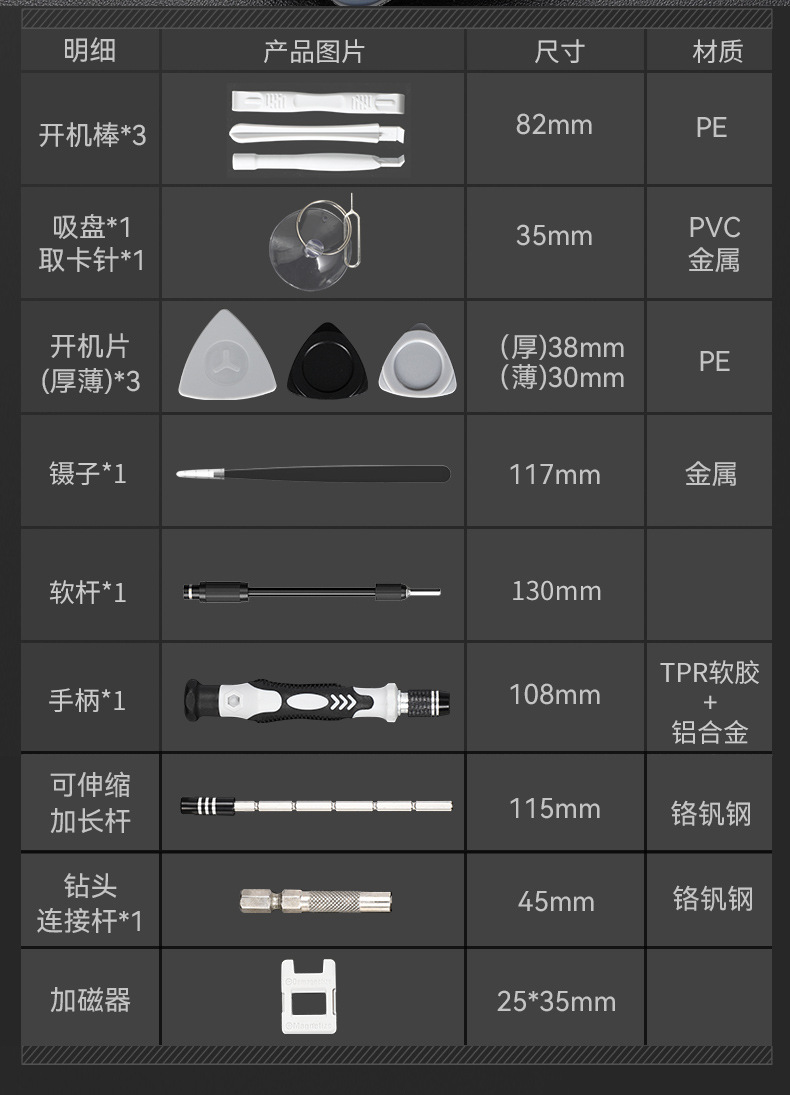Select the 25*35mm size cell
This screenshot has height=1095, width=790.
(x=555, y=997)
